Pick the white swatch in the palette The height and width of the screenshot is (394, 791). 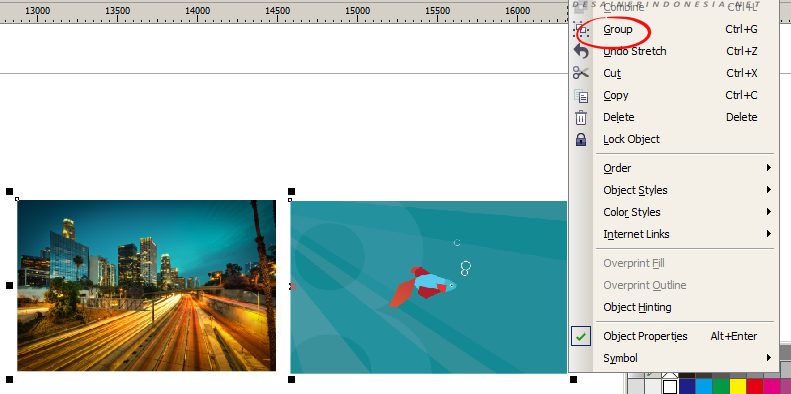669,387
